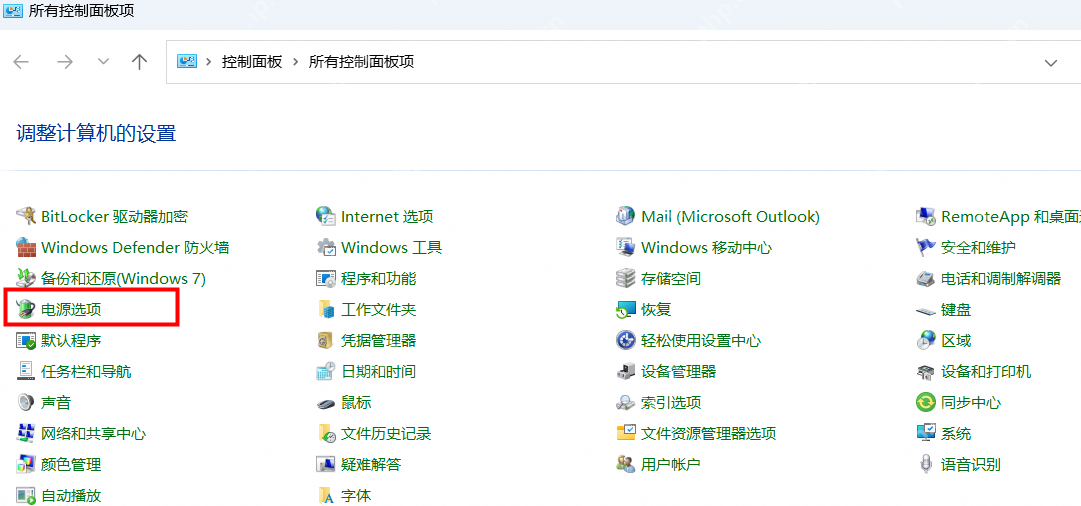Click the 设备管理器 icon
The width and height of the screenshot is (1081, 506).
(625, 372)
